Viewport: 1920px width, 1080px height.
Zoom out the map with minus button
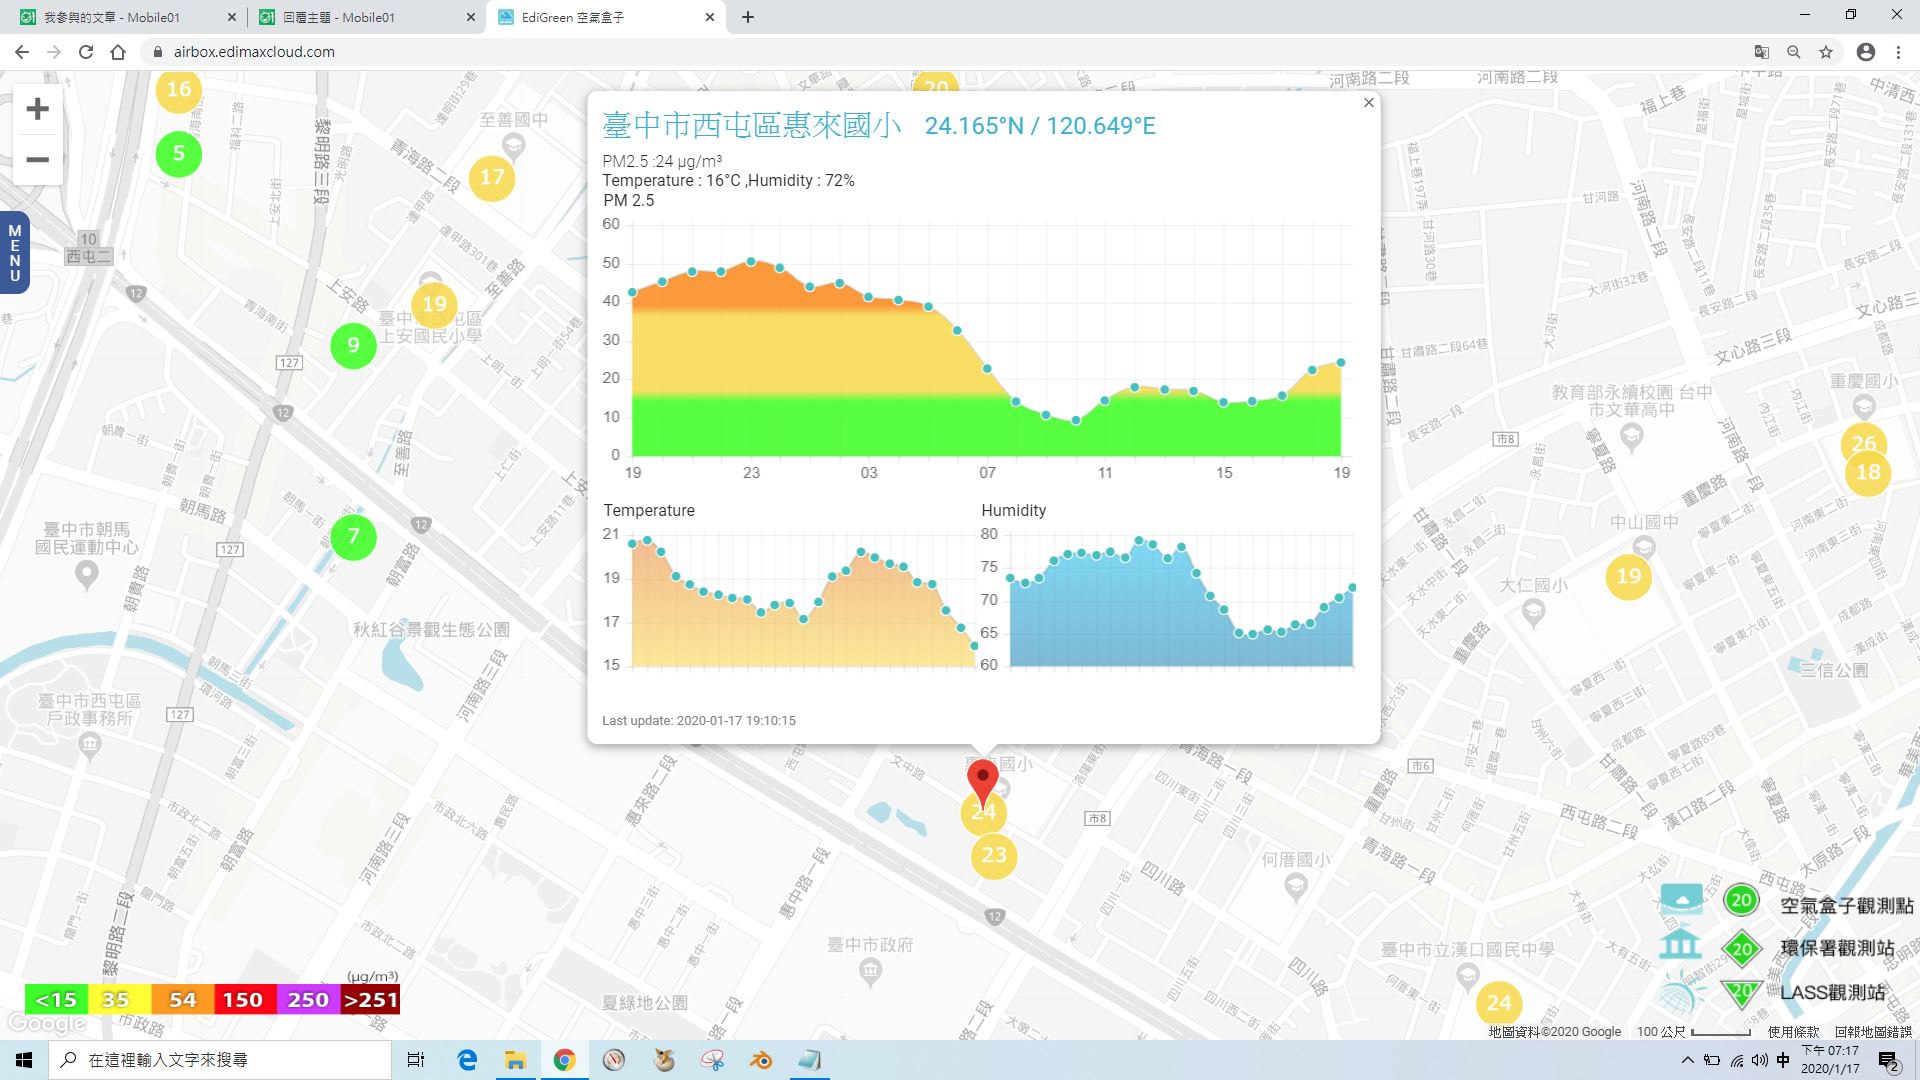point(37,160)
